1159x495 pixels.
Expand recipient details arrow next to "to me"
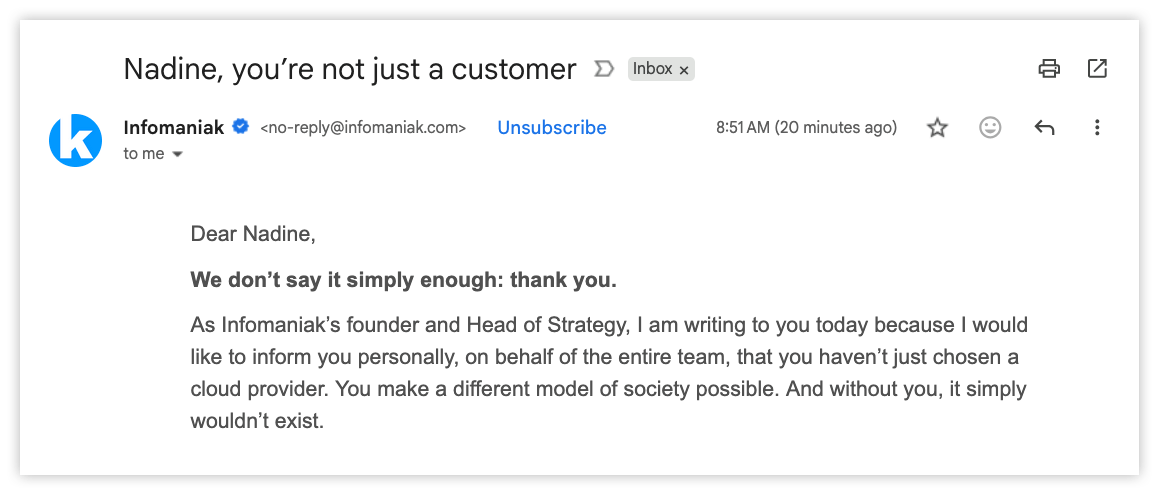(x=178, y=155)
